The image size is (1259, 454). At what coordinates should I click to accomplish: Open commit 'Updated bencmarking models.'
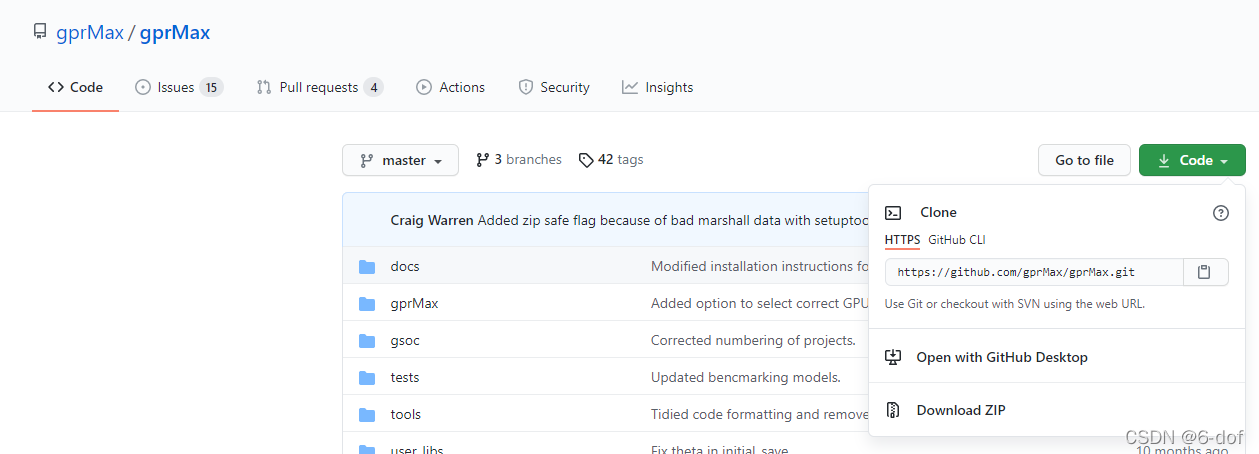746,378
